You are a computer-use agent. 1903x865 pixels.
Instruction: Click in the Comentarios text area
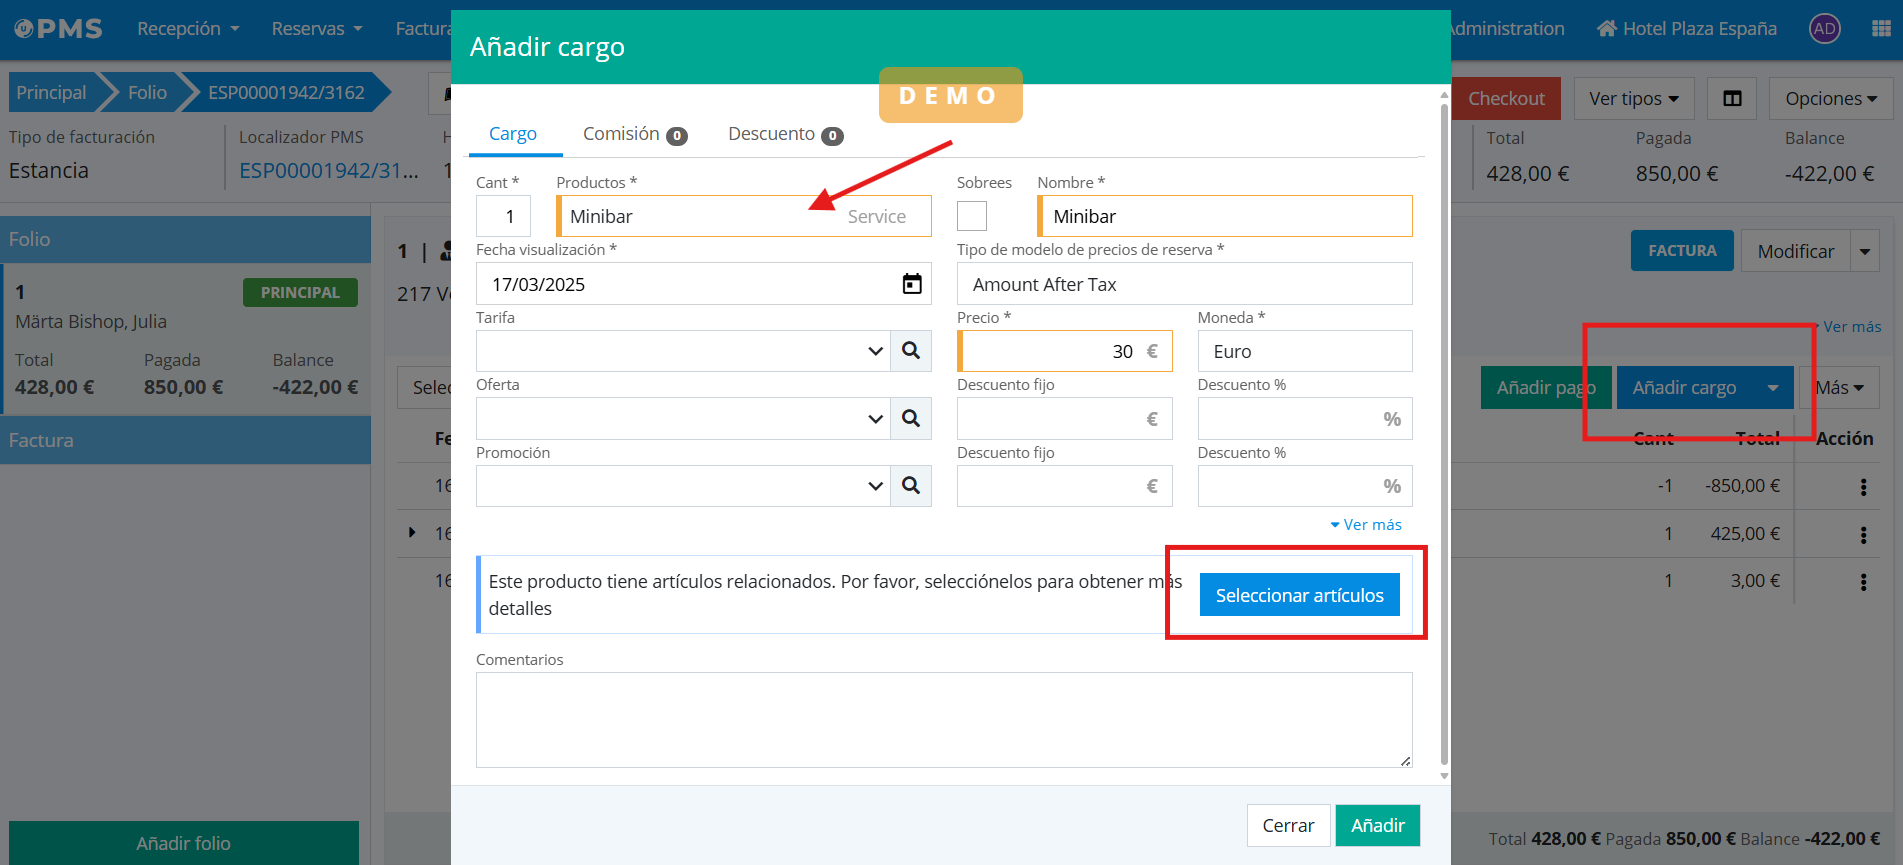pyautogui.click(x=943, y=719)
